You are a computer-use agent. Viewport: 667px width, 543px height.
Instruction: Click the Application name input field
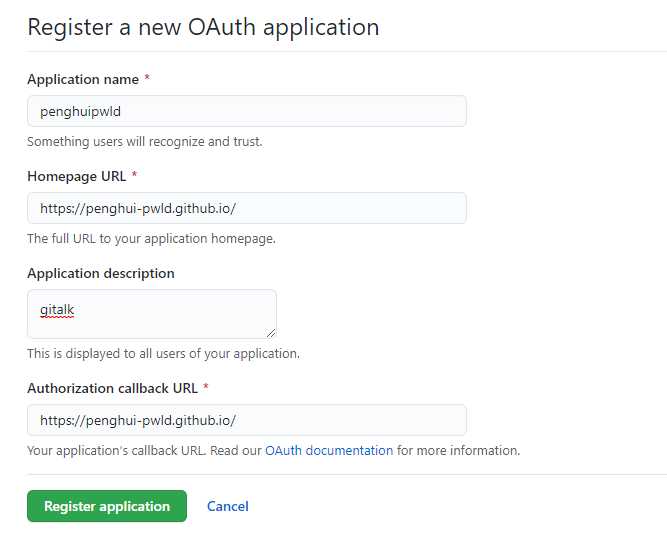click(246, 111)
